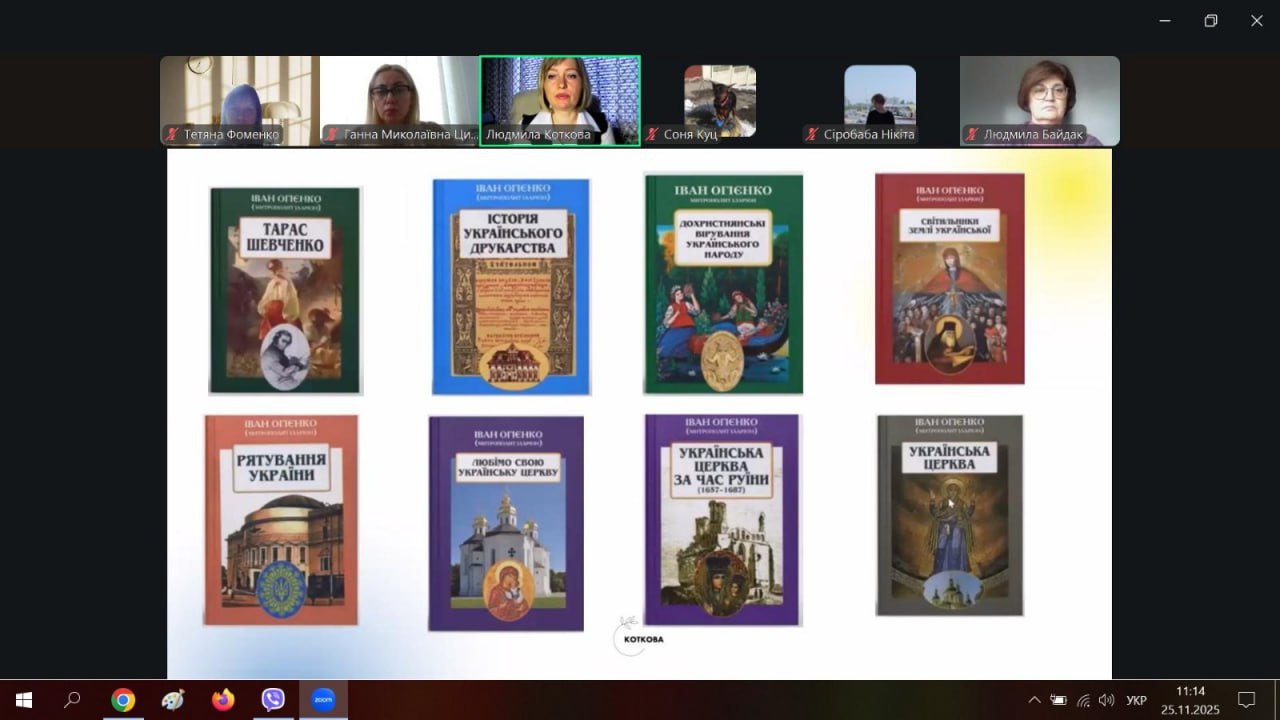Image resolution: width=1280 pixels, height=720 pixels.
Task: Switch to Viber in the taskbar
Action: pos(273,700)
